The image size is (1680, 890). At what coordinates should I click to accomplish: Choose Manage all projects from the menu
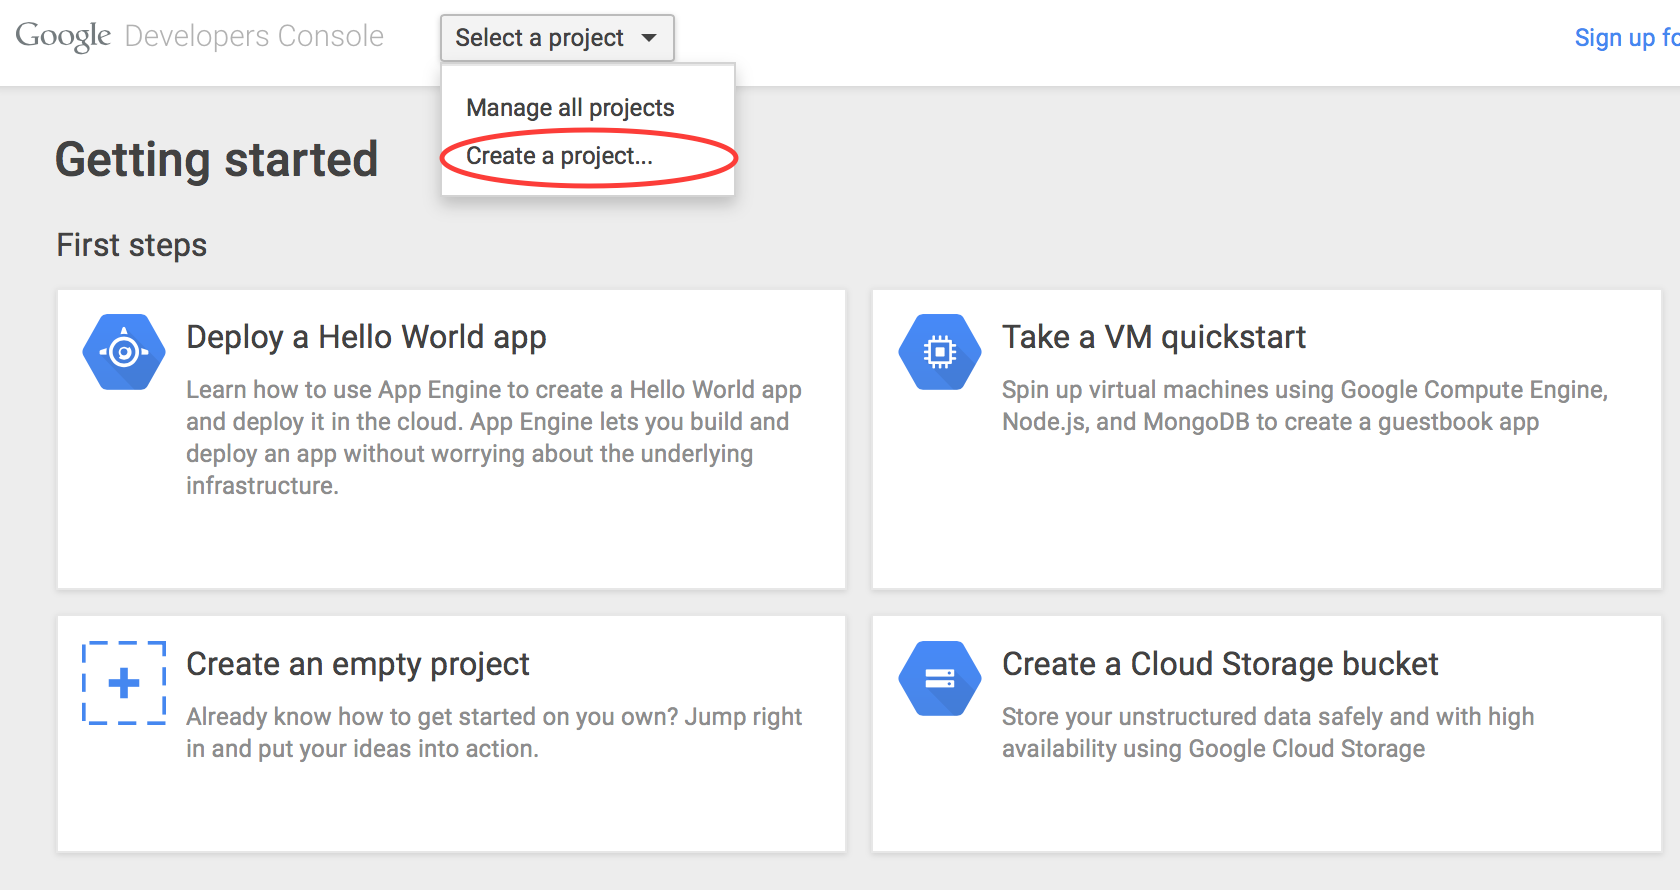570,108
